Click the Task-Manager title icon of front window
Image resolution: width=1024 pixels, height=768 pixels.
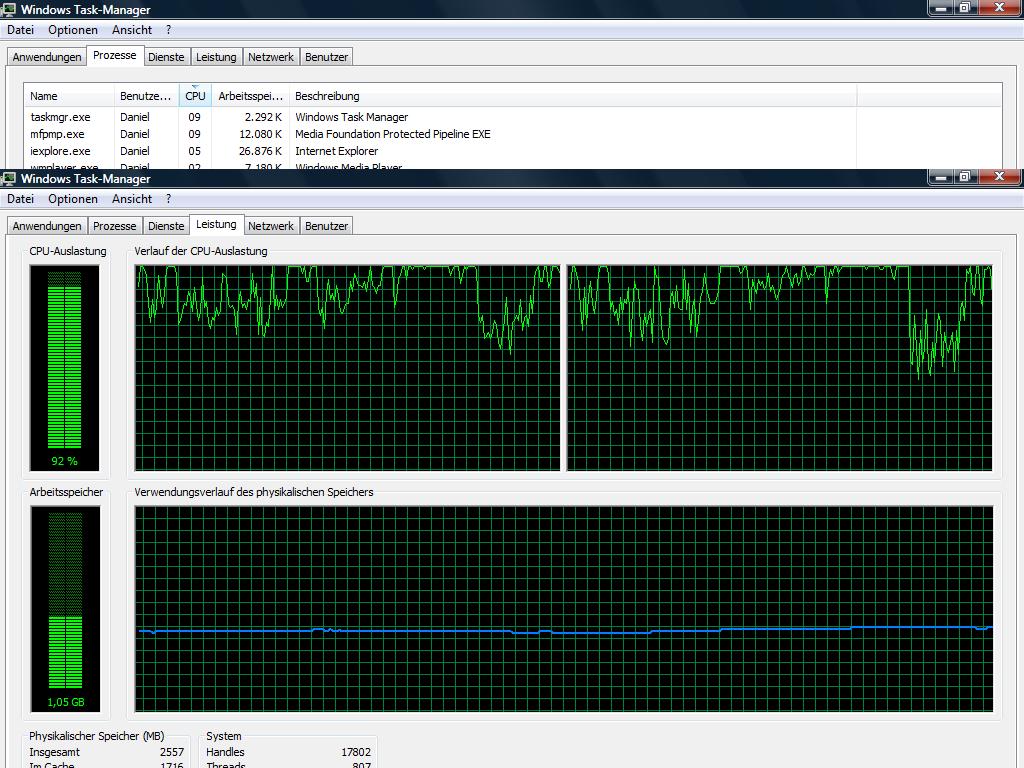(x=9, y=178)
